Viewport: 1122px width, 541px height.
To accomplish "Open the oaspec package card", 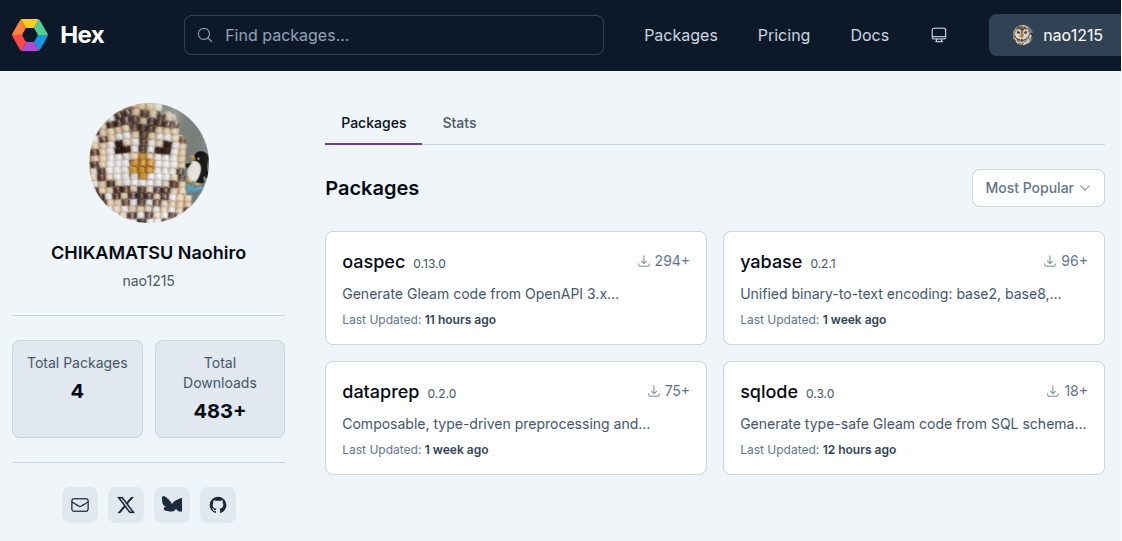I will 515,288.
